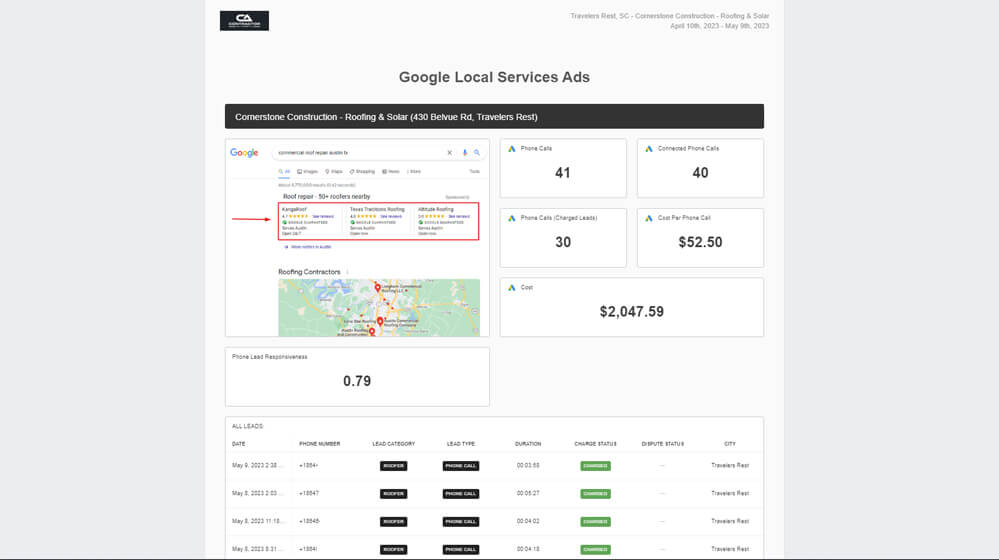Screen dimensions: 999x560
Task: Click the ROOFER badge in the May 9 2:38 row
Action: (x=394, y=466)
